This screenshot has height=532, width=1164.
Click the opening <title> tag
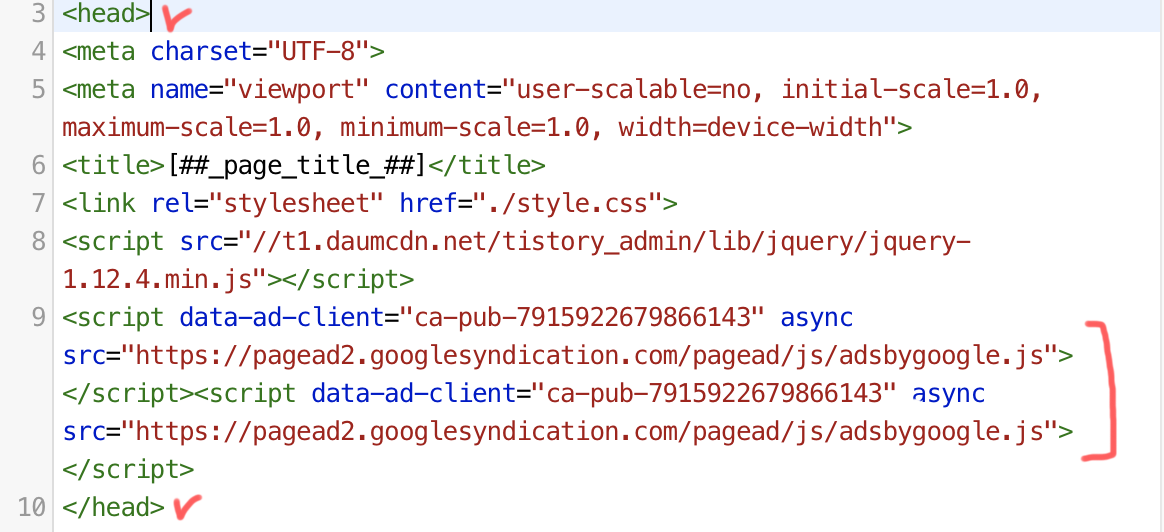click(x=114, y=165)
